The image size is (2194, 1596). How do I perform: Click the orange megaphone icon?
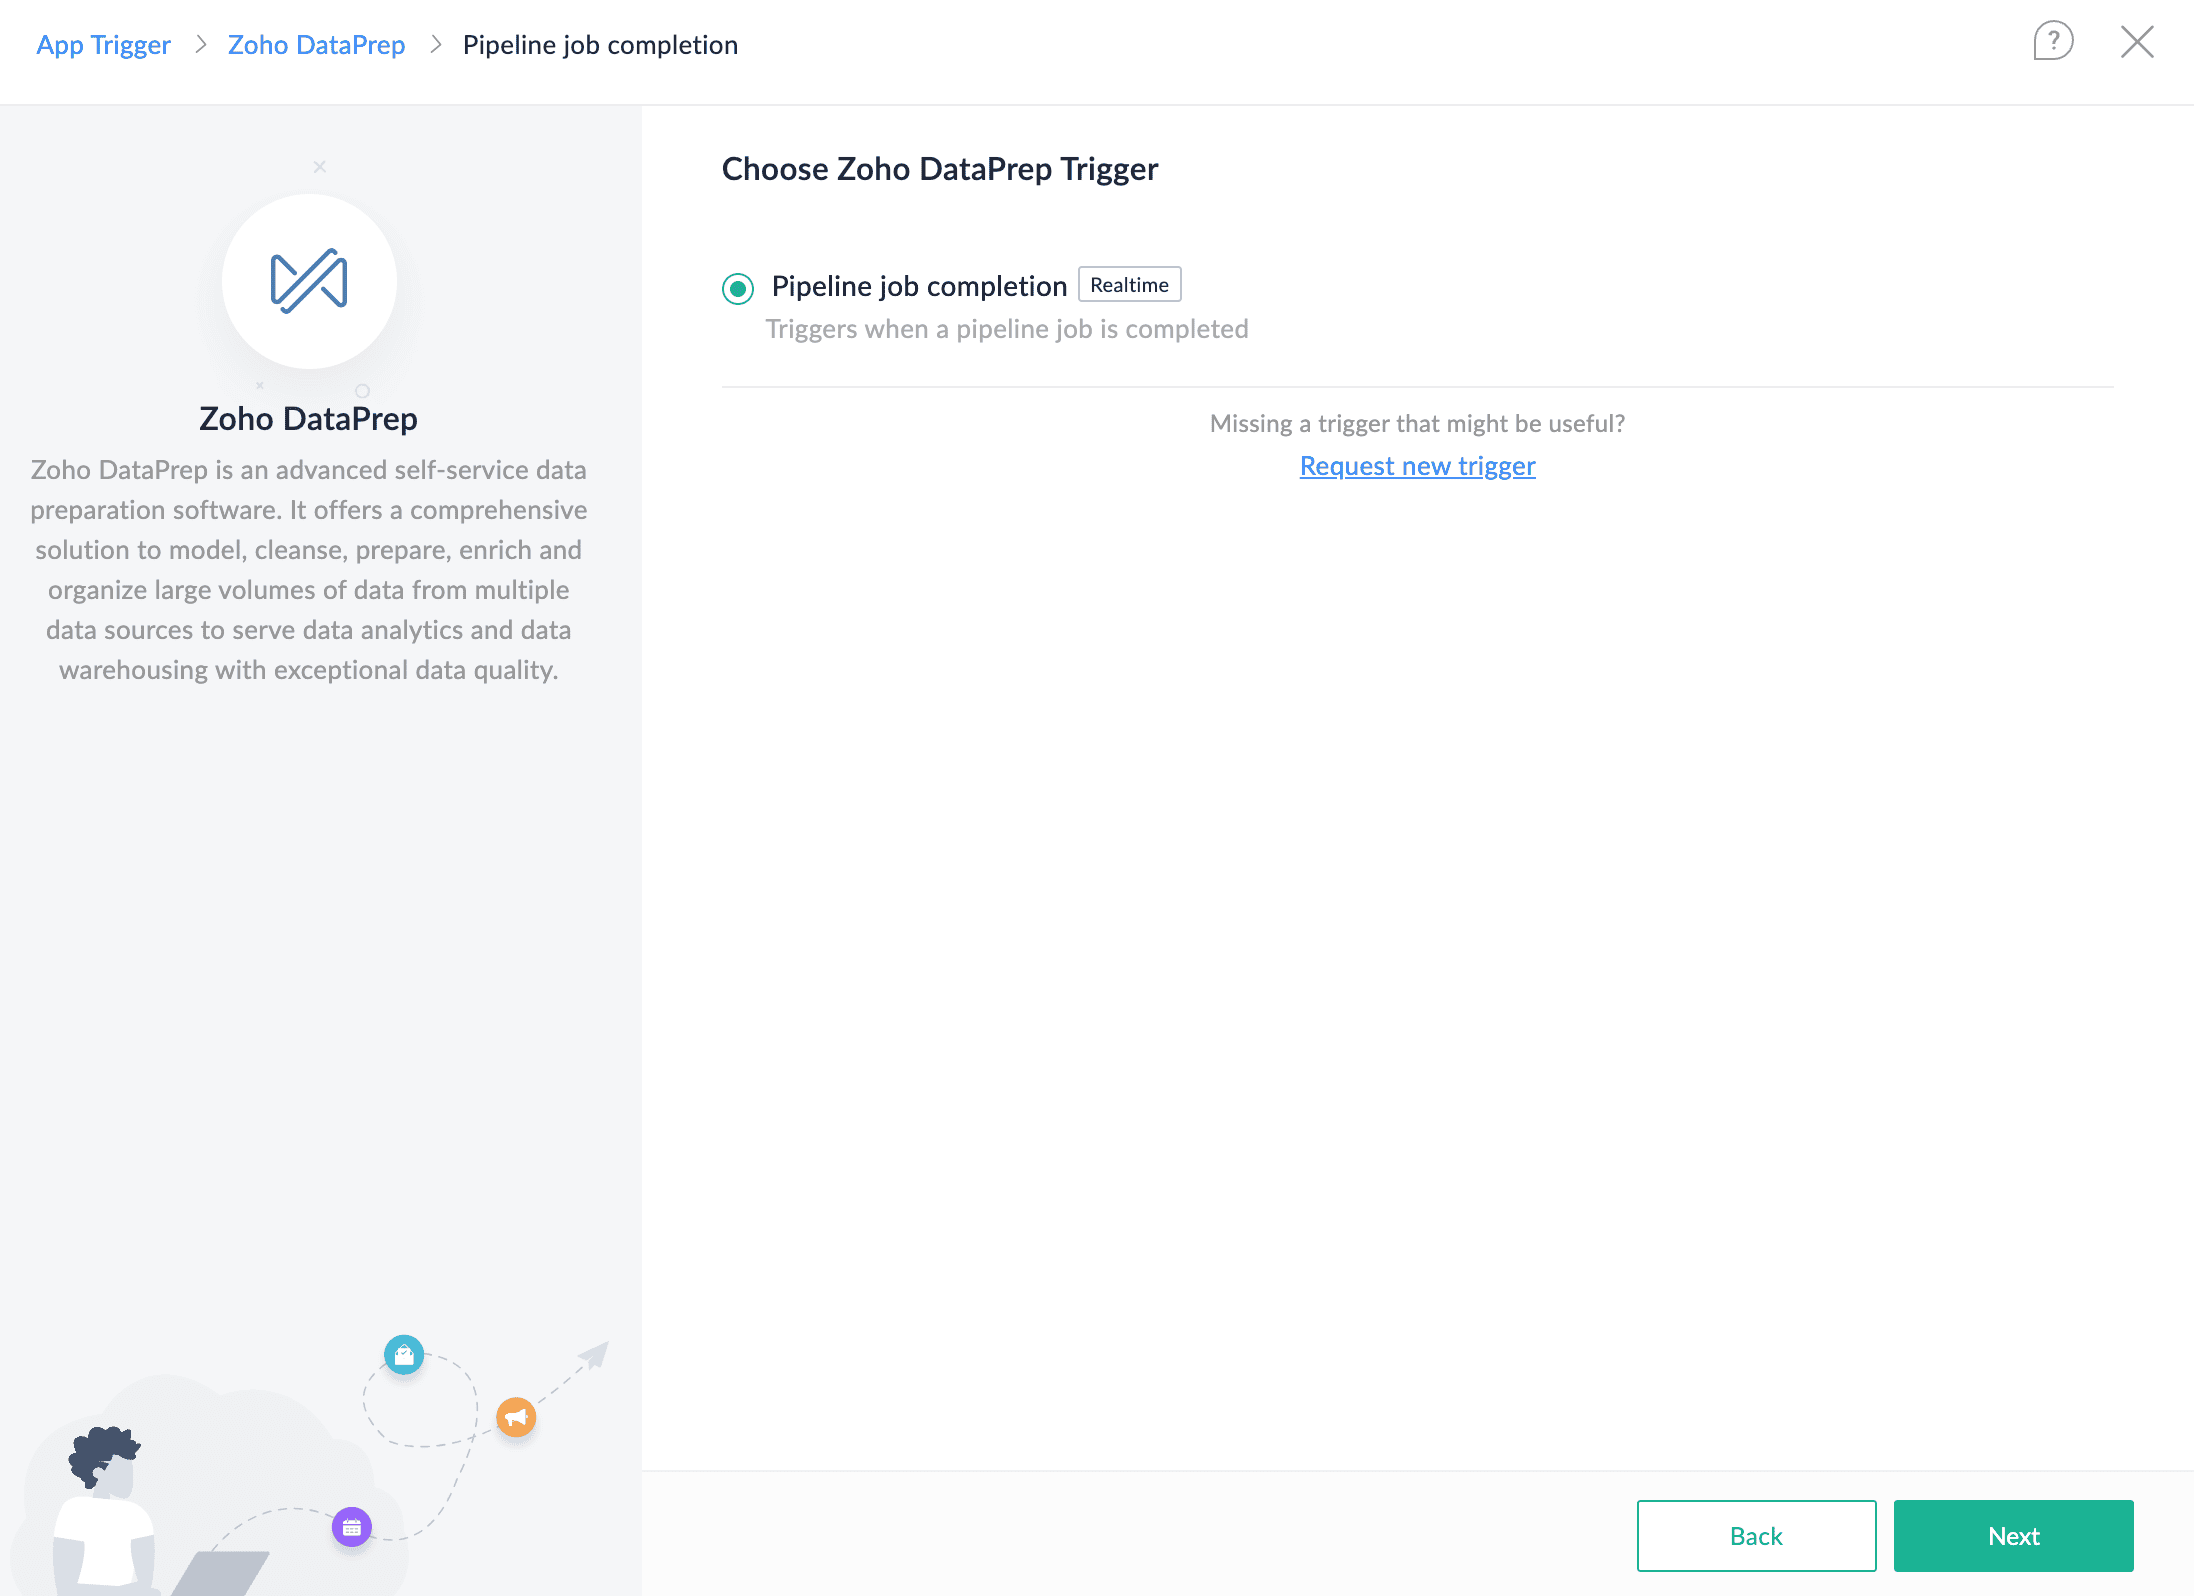click(x=516, y=1417)
